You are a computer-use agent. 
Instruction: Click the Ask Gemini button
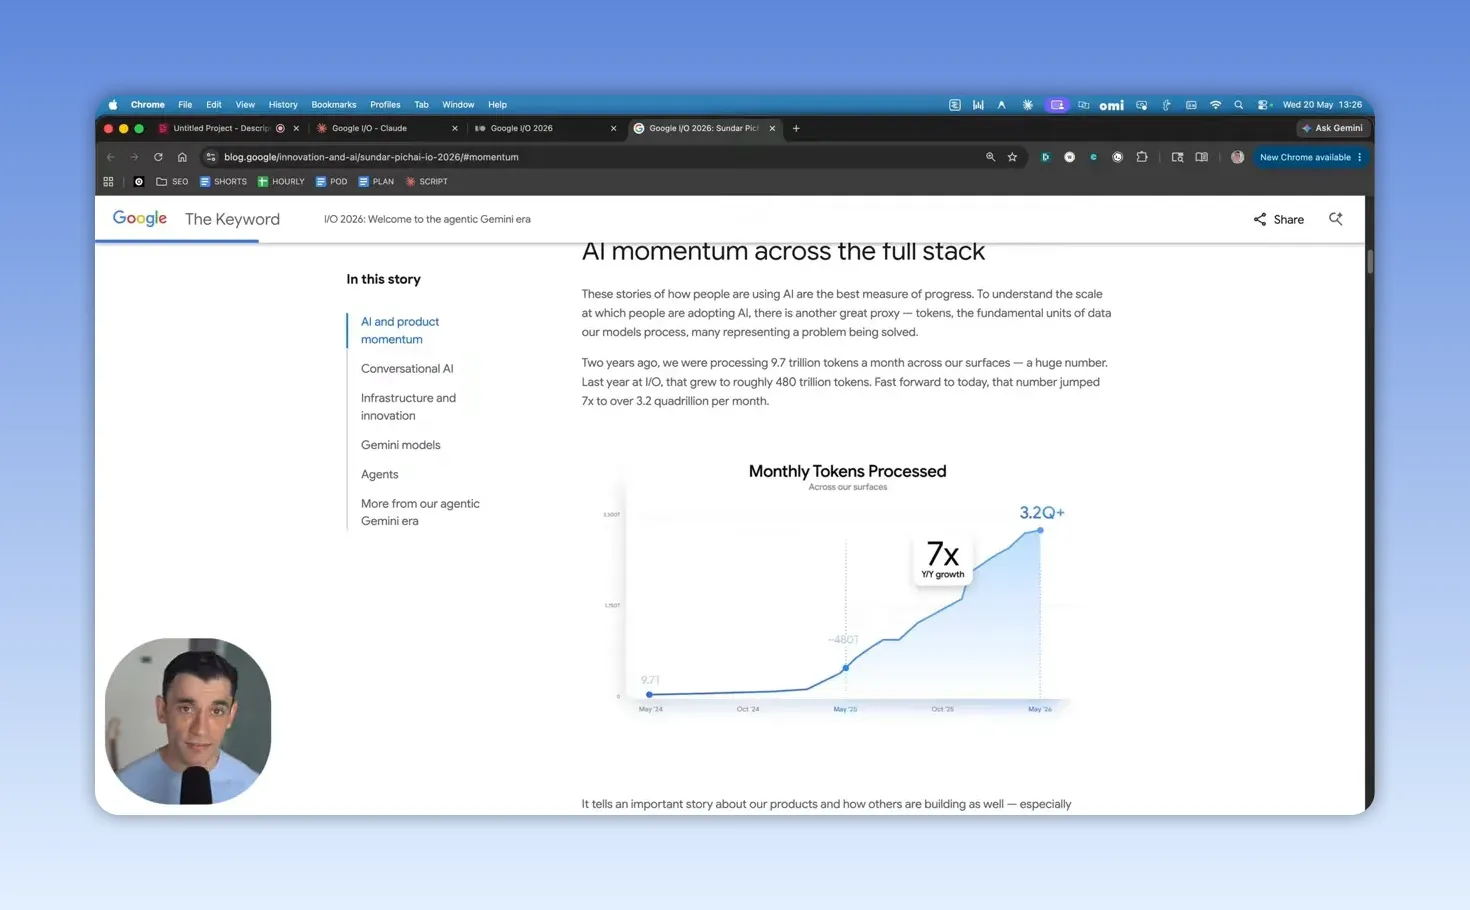click(x=1332, y=128)
